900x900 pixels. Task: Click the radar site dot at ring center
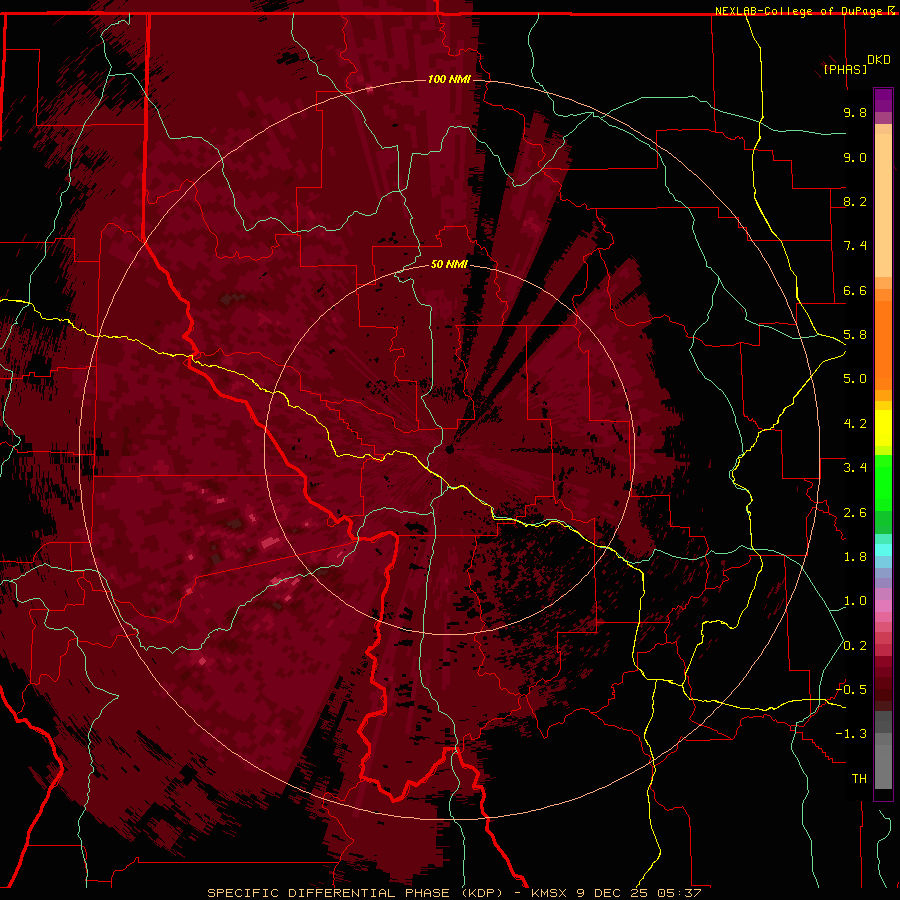[449, 450]
